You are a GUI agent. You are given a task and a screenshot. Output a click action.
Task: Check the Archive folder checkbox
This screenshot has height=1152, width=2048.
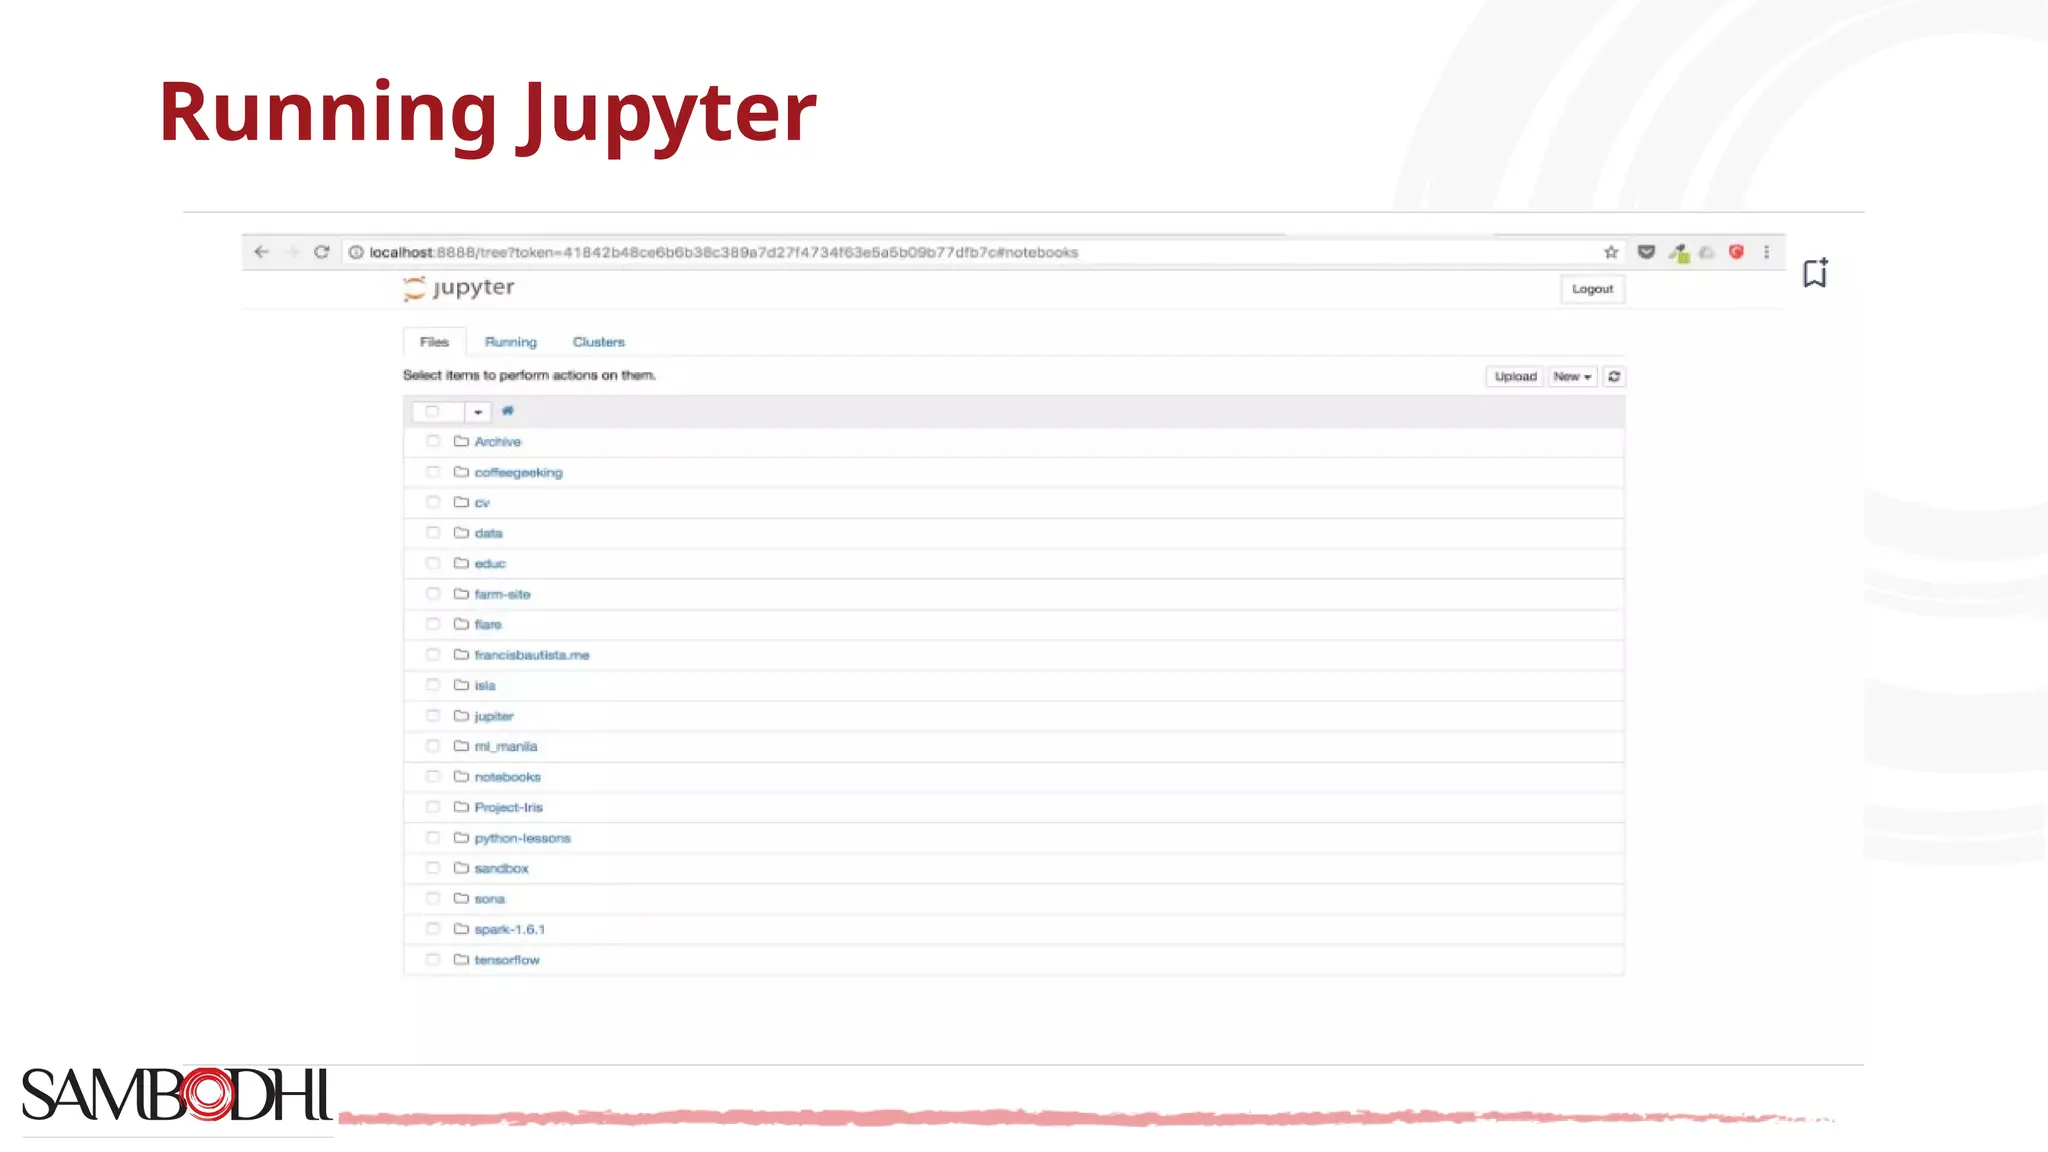(433, 441)
